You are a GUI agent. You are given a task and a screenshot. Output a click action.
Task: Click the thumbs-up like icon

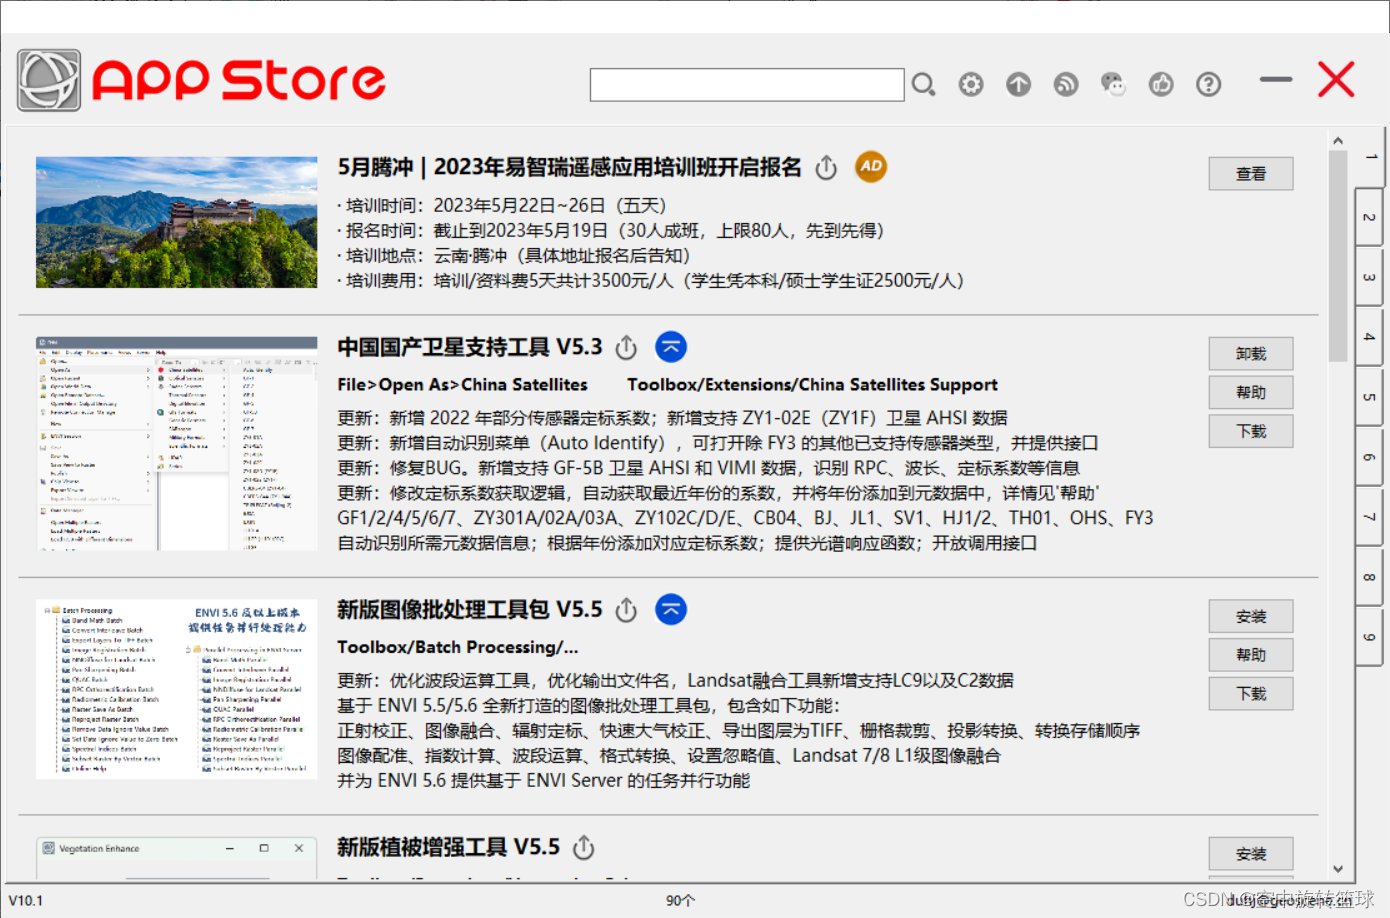(x=1161, y=85)
